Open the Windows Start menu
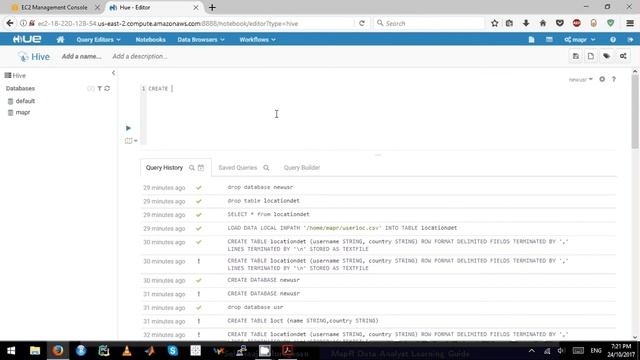This screenshot has height=360, width=640. (x=11, y=351)
